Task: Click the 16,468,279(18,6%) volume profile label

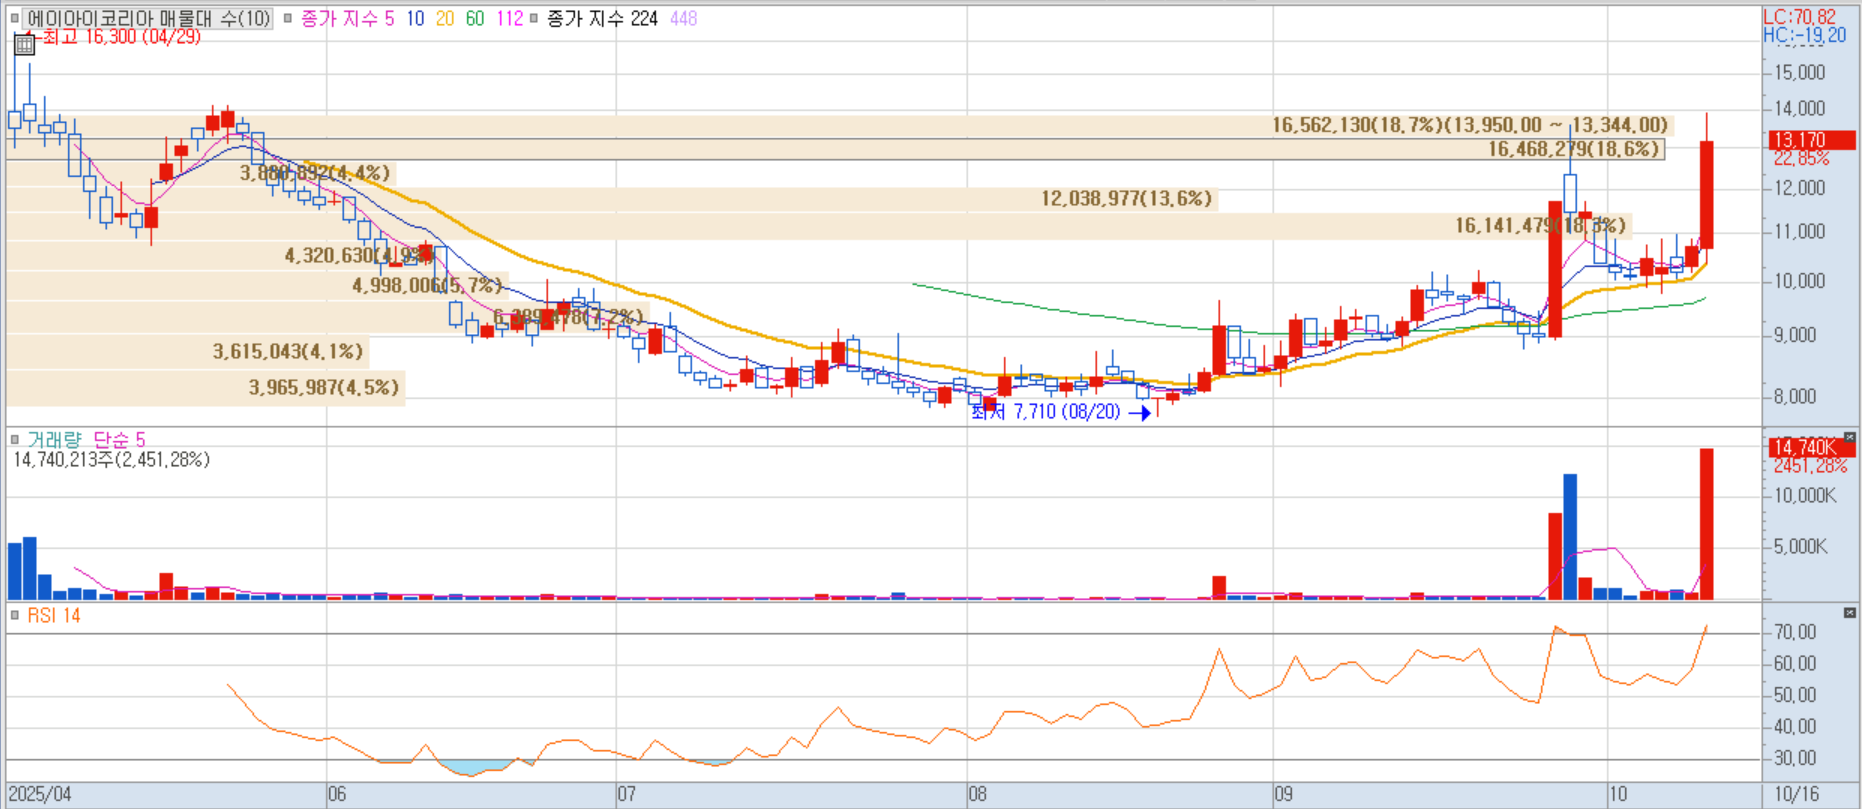Action: (1574, 149)
